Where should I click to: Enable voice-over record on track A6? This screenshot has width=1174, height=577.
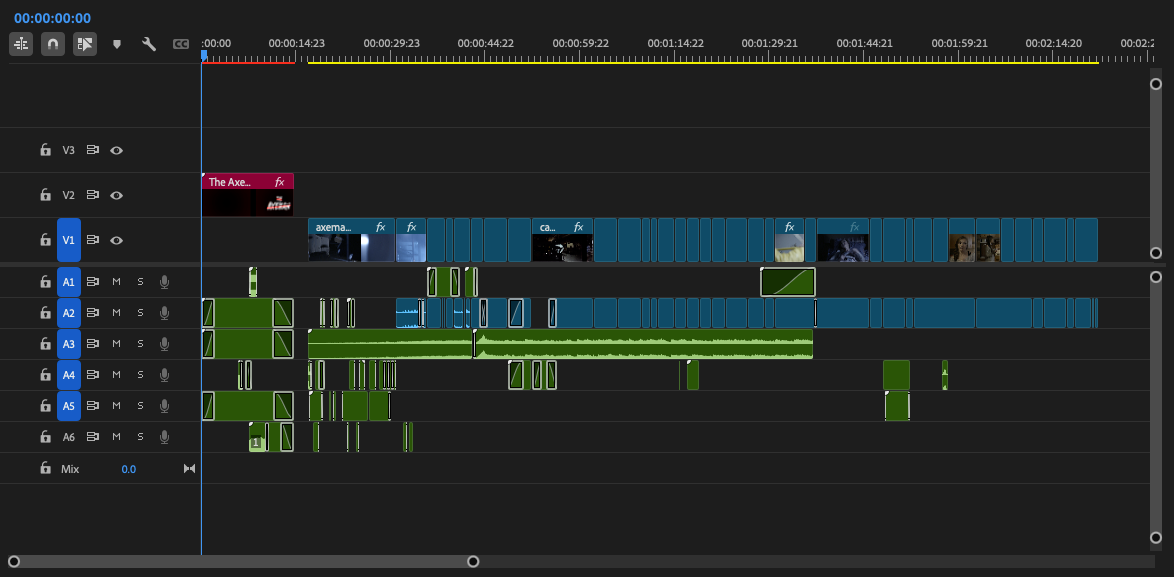164,437
